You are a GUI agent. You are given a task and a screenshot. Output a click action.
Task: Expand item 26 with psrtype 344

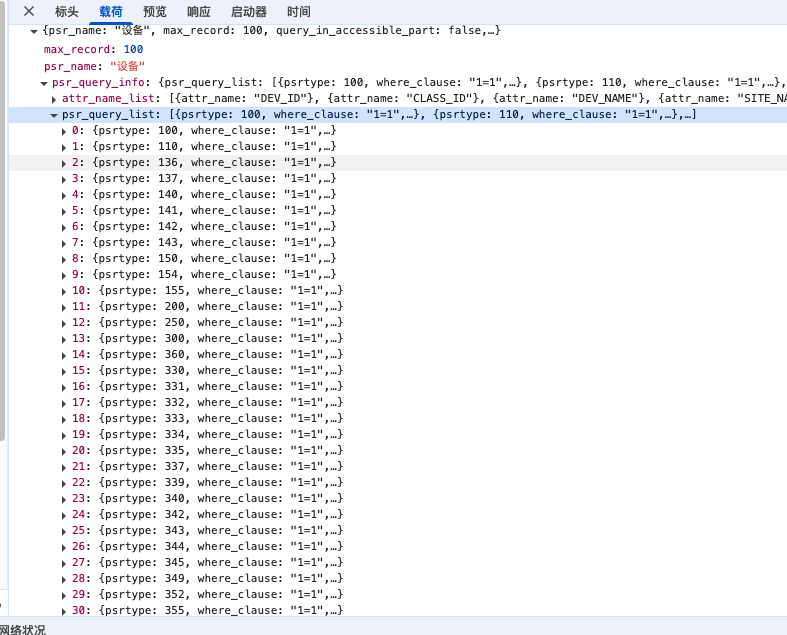coord(64,548)
